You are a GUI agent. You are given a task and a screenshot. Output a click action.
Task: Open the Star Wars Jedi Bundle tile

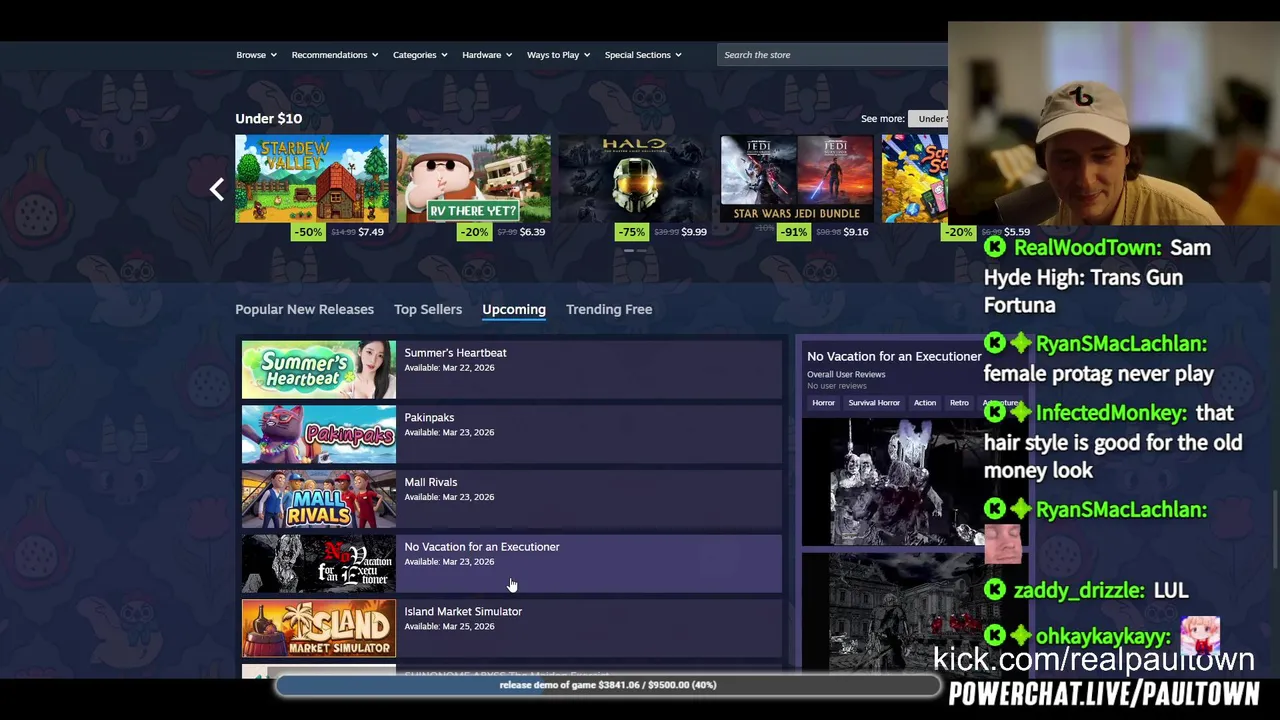[x=797, y=178]
